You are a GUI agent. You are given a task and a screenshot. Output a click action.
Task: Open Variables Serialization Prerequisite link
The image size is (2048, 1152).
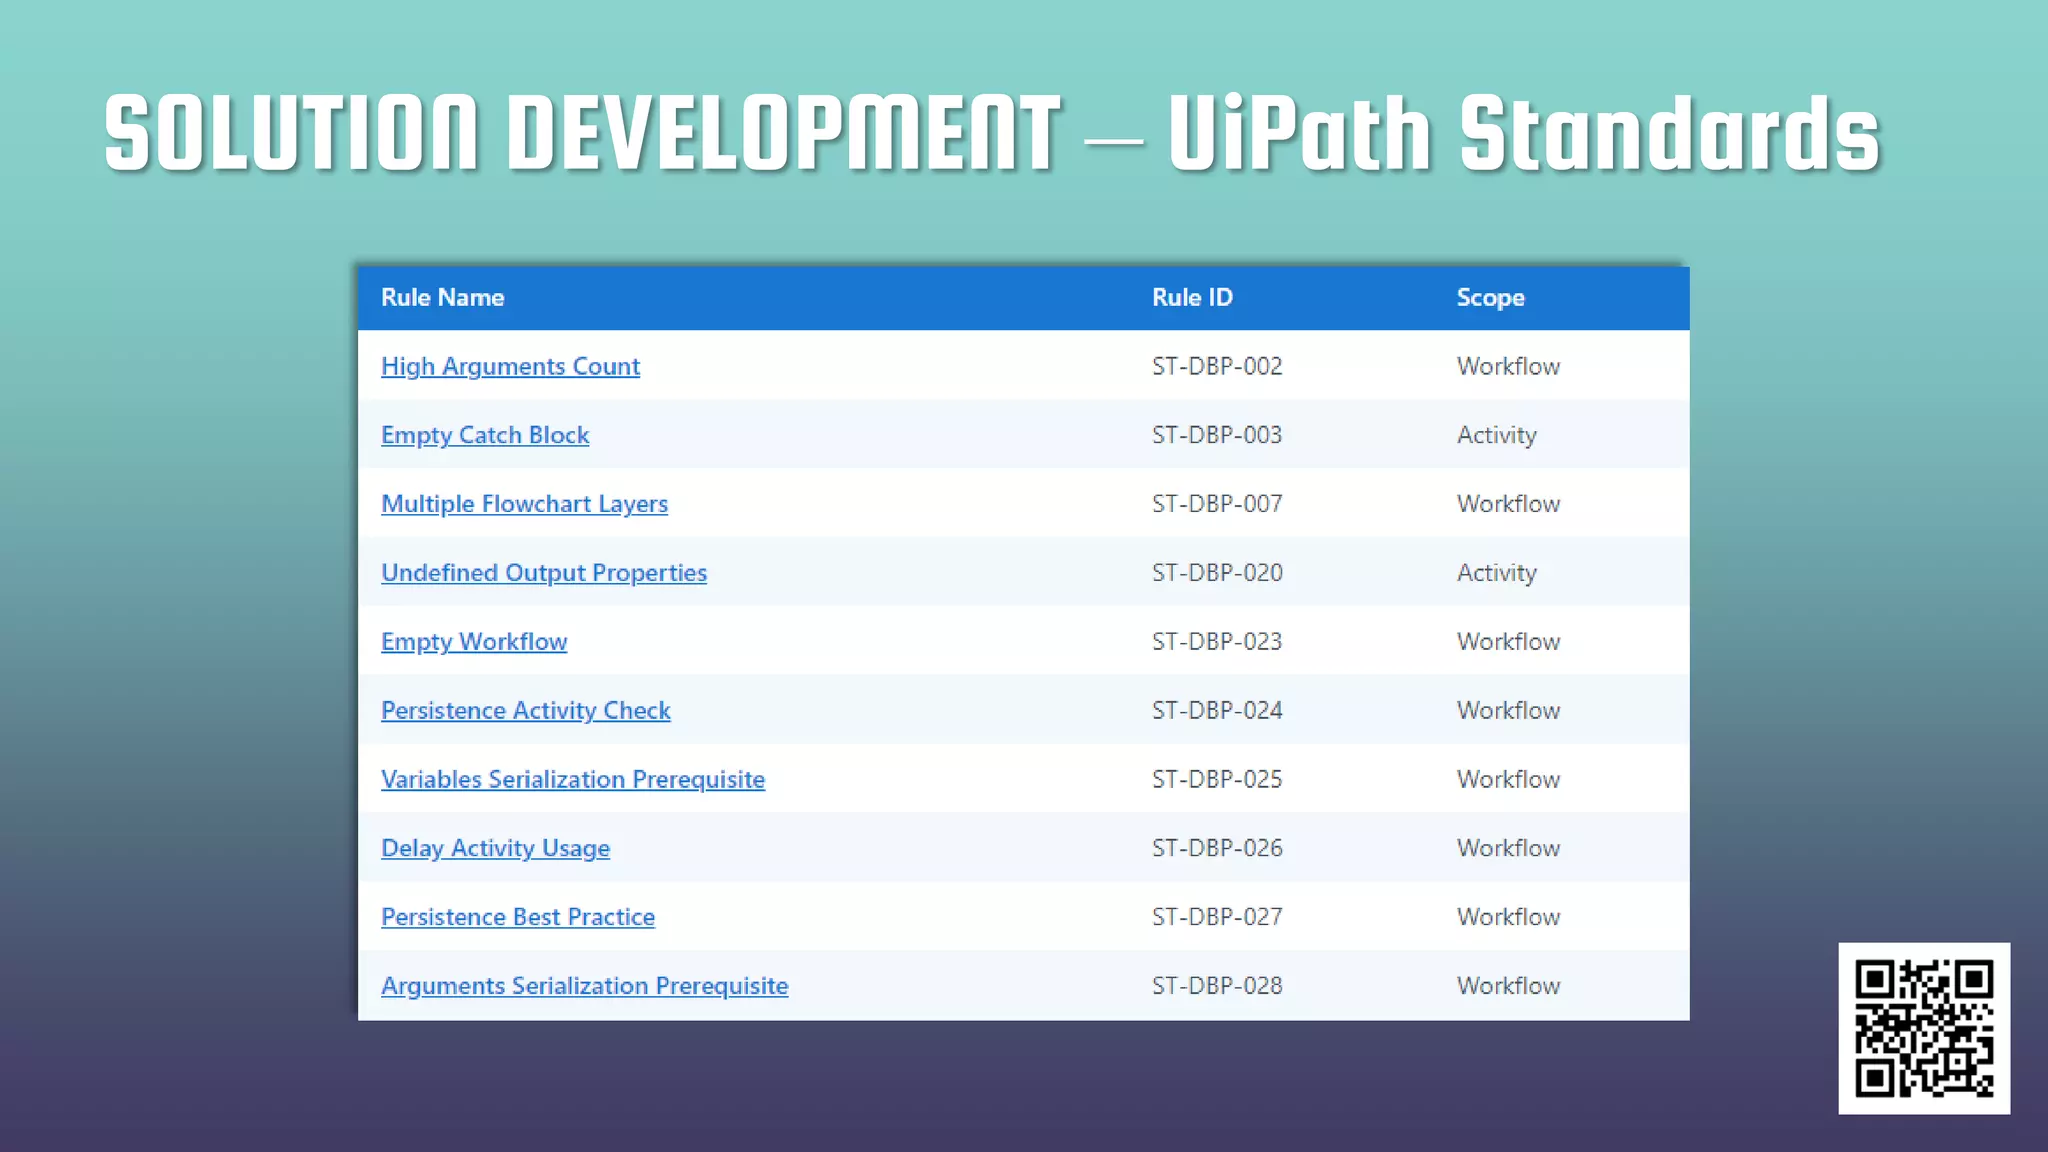(x=573, y=780)
